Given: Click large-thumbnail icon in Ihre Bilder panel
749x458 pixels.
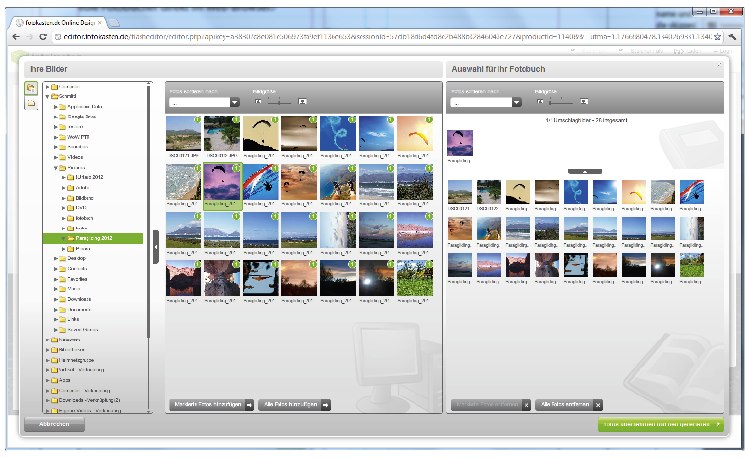Looking at the screenshot, I should [302, 101].
